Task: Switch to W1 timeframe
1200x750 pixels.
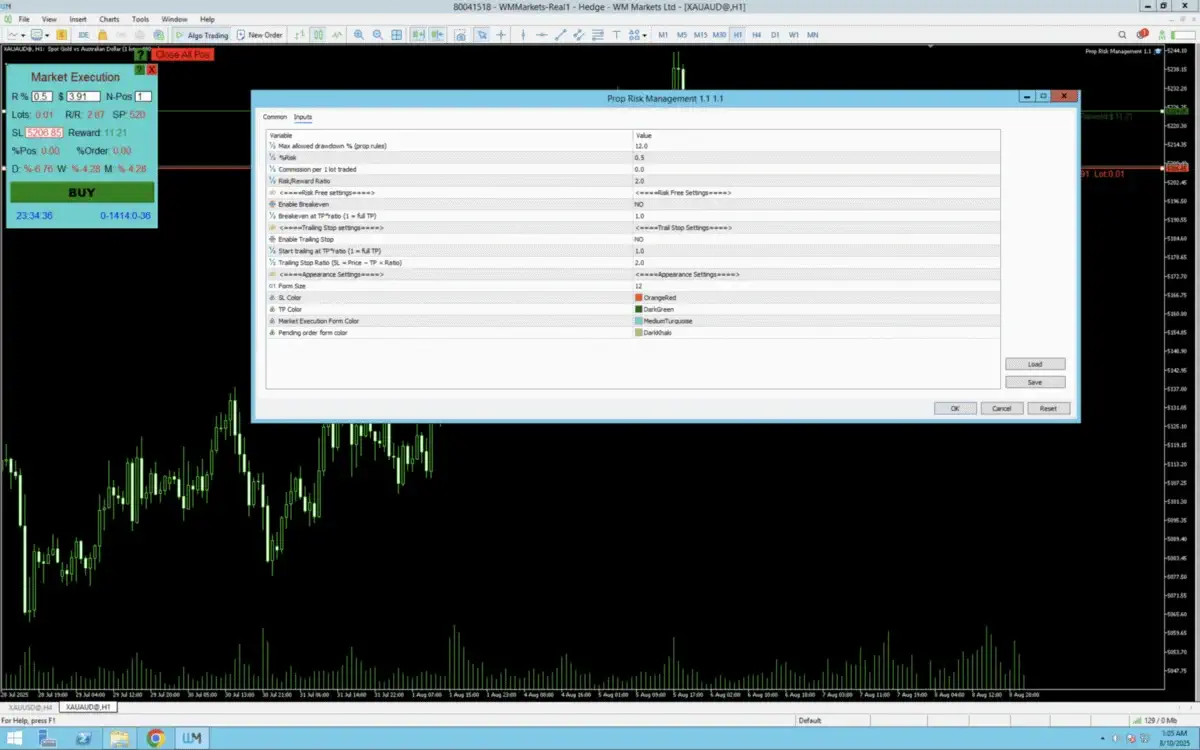Action: click(x=794, y=35)
